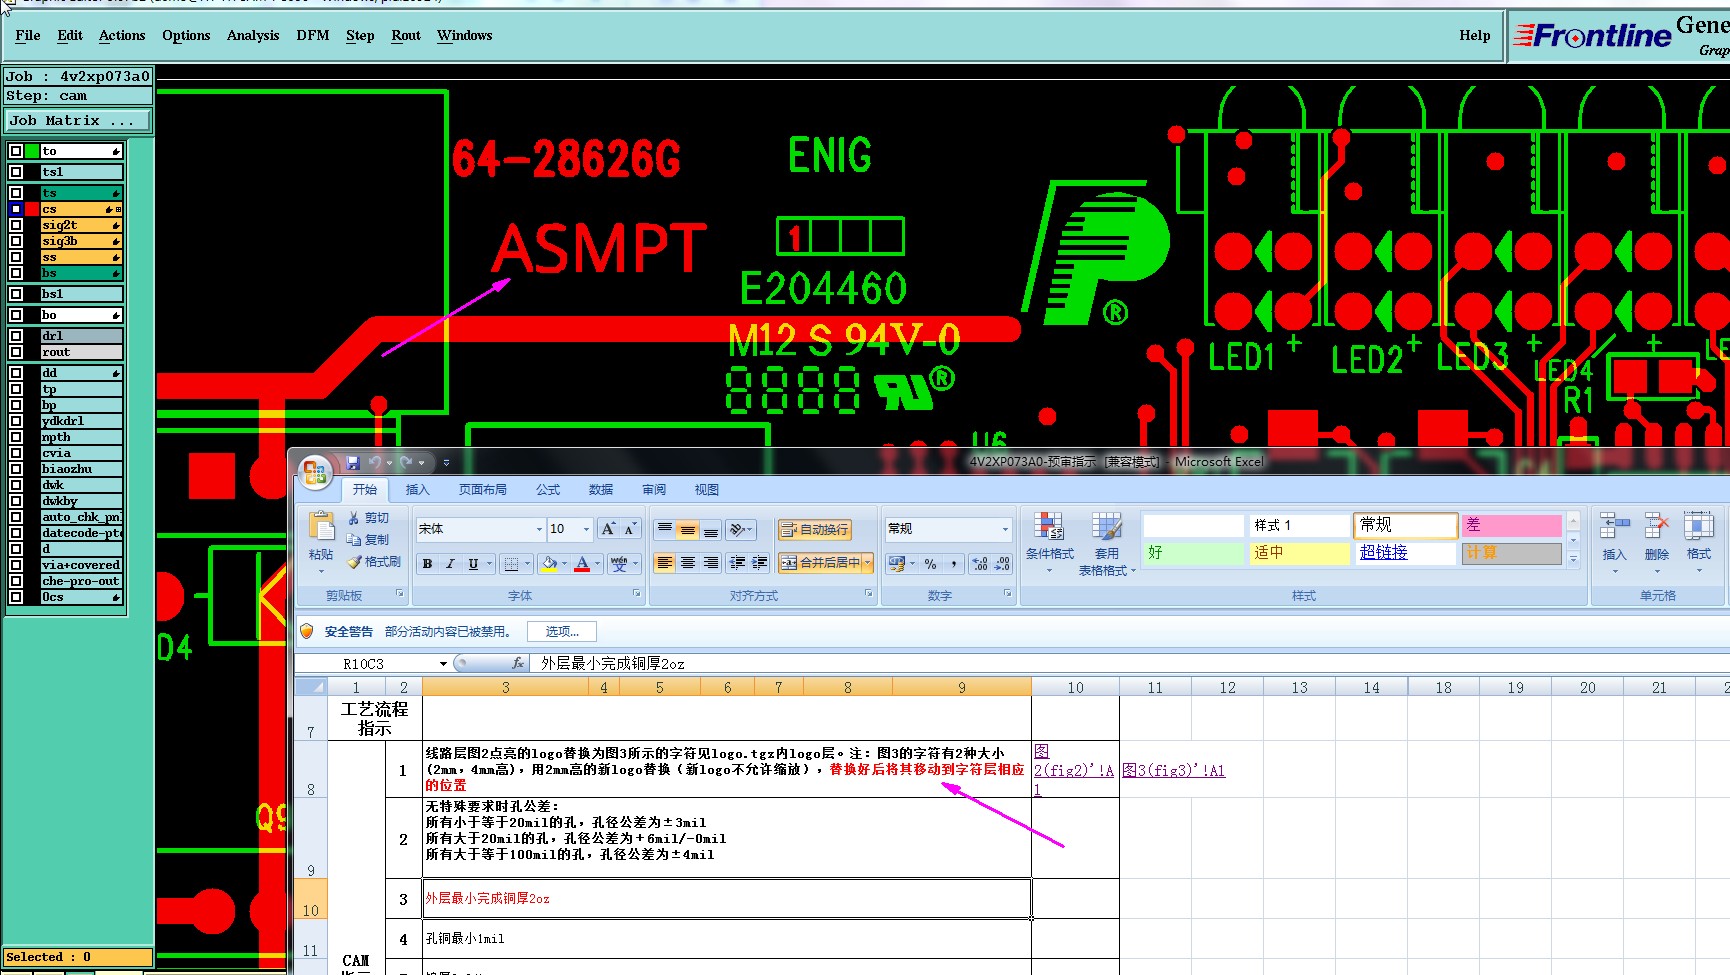Apply percent style to cell

point(931,564)
